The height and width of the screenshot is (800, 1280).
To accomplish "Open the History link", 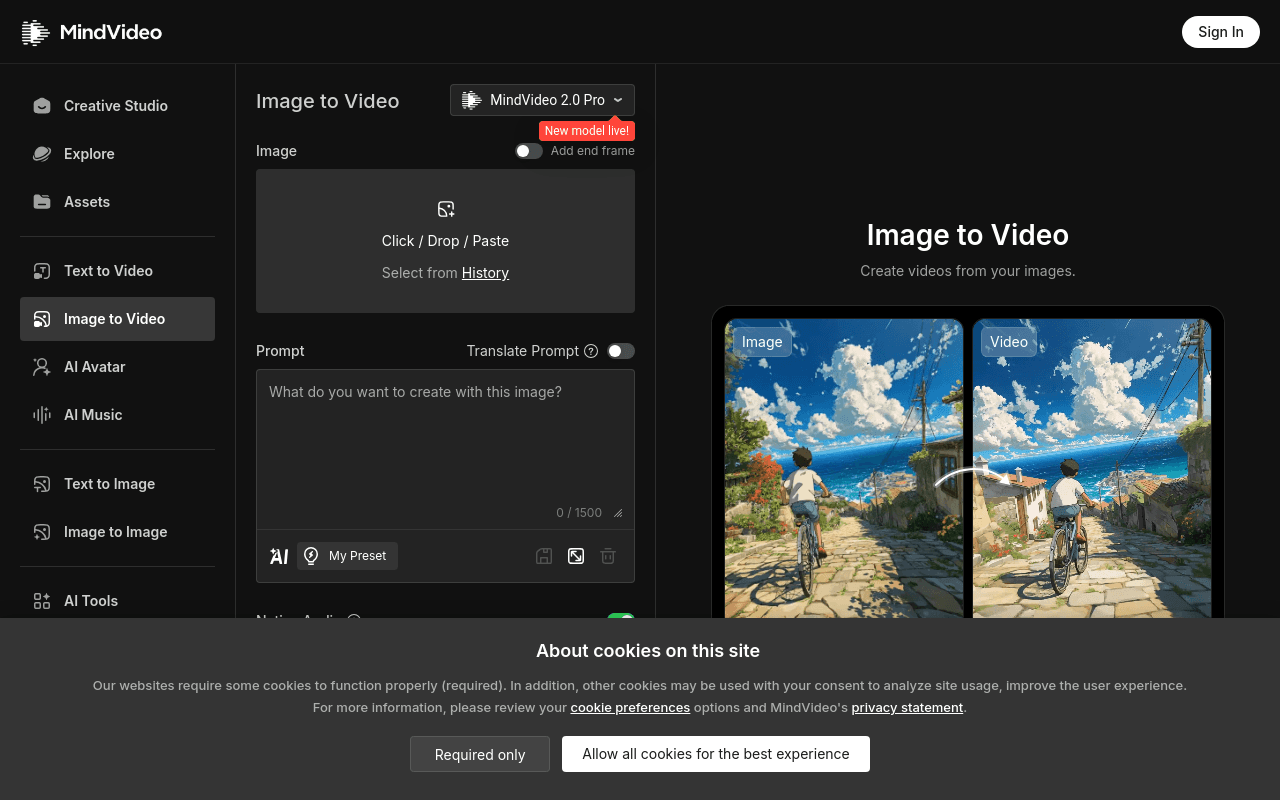I will tap(485, 273).
